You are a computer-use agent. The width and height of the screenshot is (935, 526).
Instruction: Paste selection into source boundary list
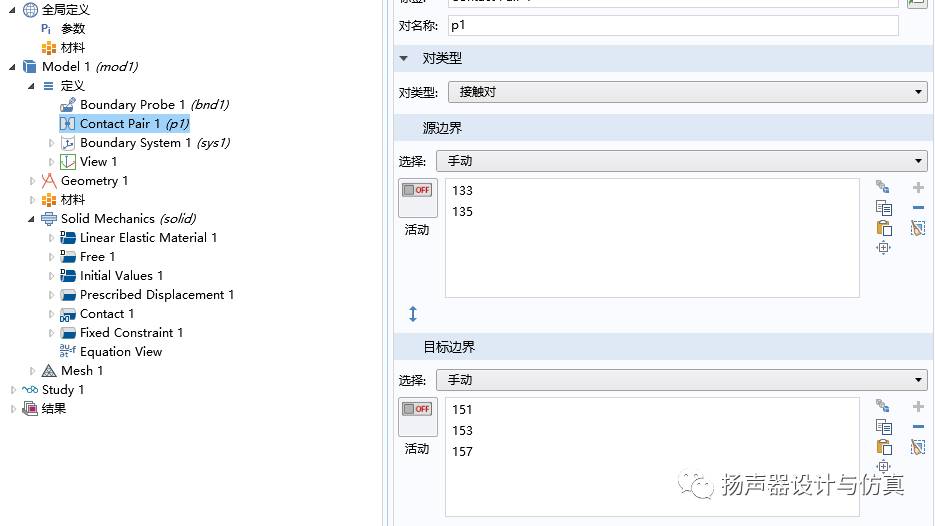pos(883,228)
